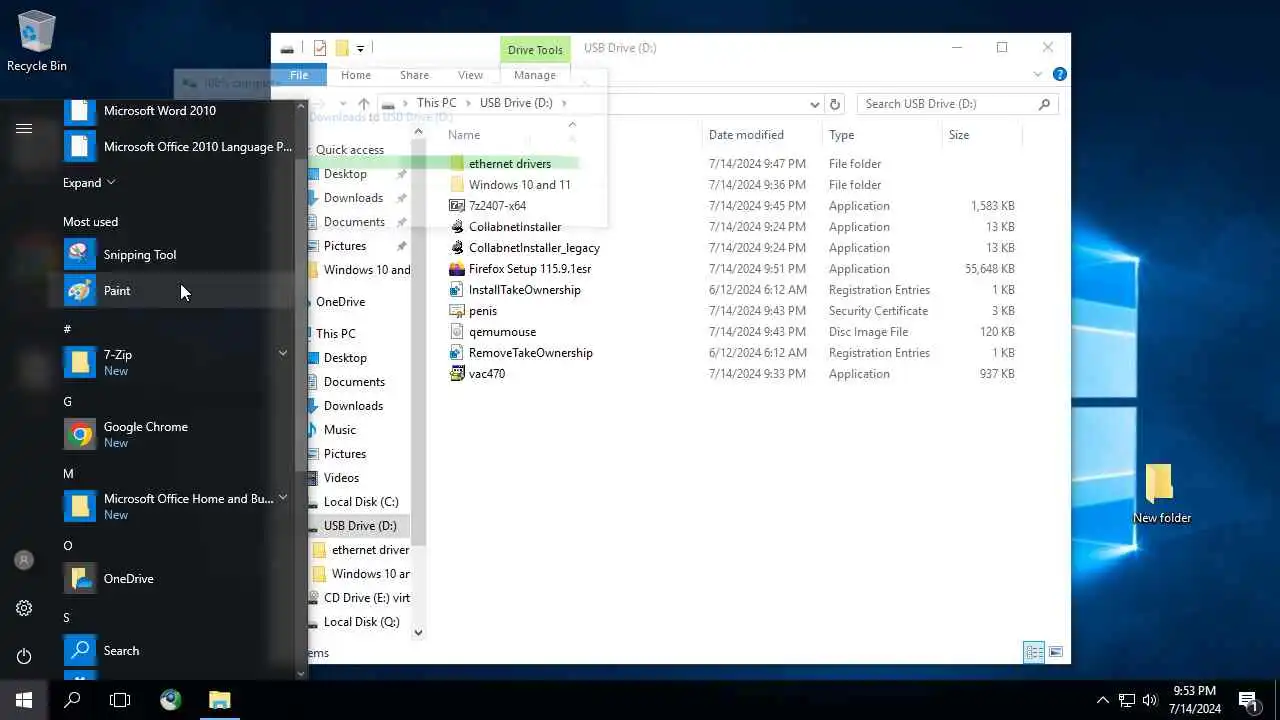Navigate up one folder level
Viewport: 1280px width, 720px height.
click(364, 104)
